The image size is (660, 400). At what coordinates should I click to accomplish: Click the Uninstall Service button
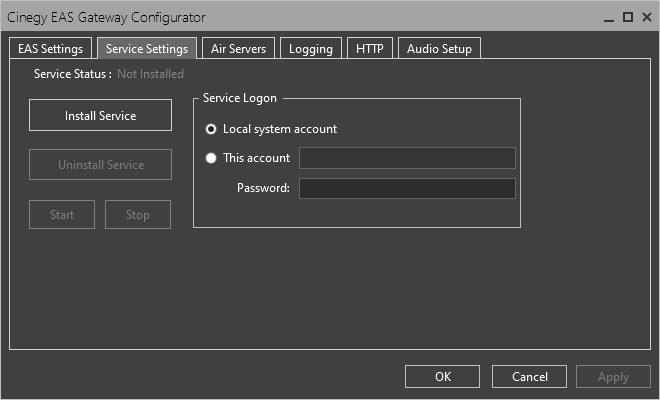point(101,165)
